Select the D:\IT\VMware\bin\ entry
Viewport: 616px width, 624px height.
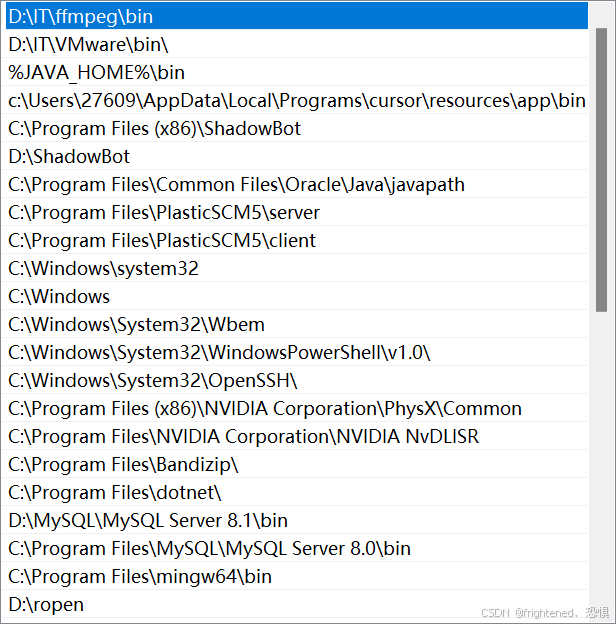[296, 44]
